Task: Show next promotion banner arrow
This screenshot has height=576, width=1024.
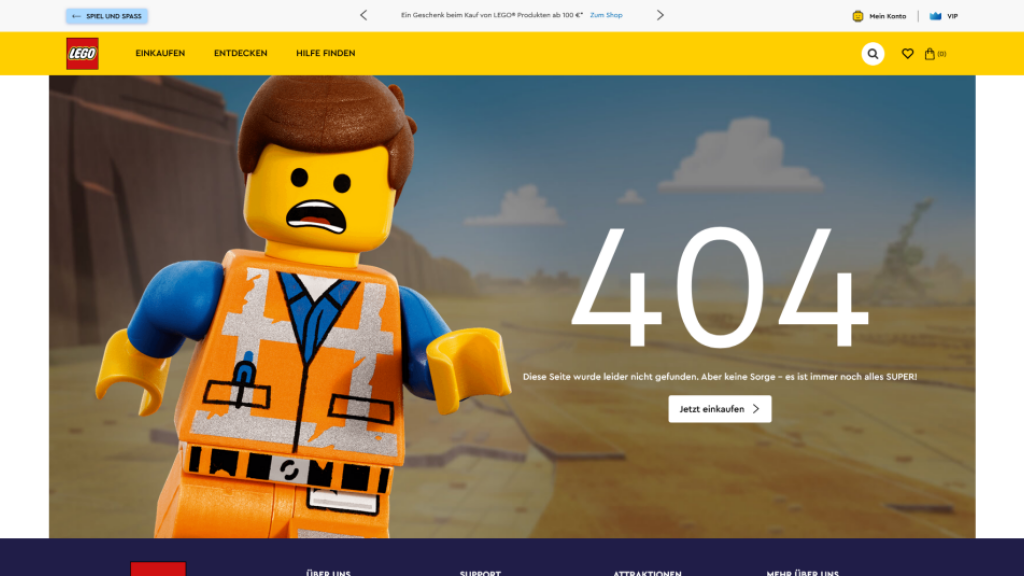Action: pyautogui.click(x=660, y=15)
